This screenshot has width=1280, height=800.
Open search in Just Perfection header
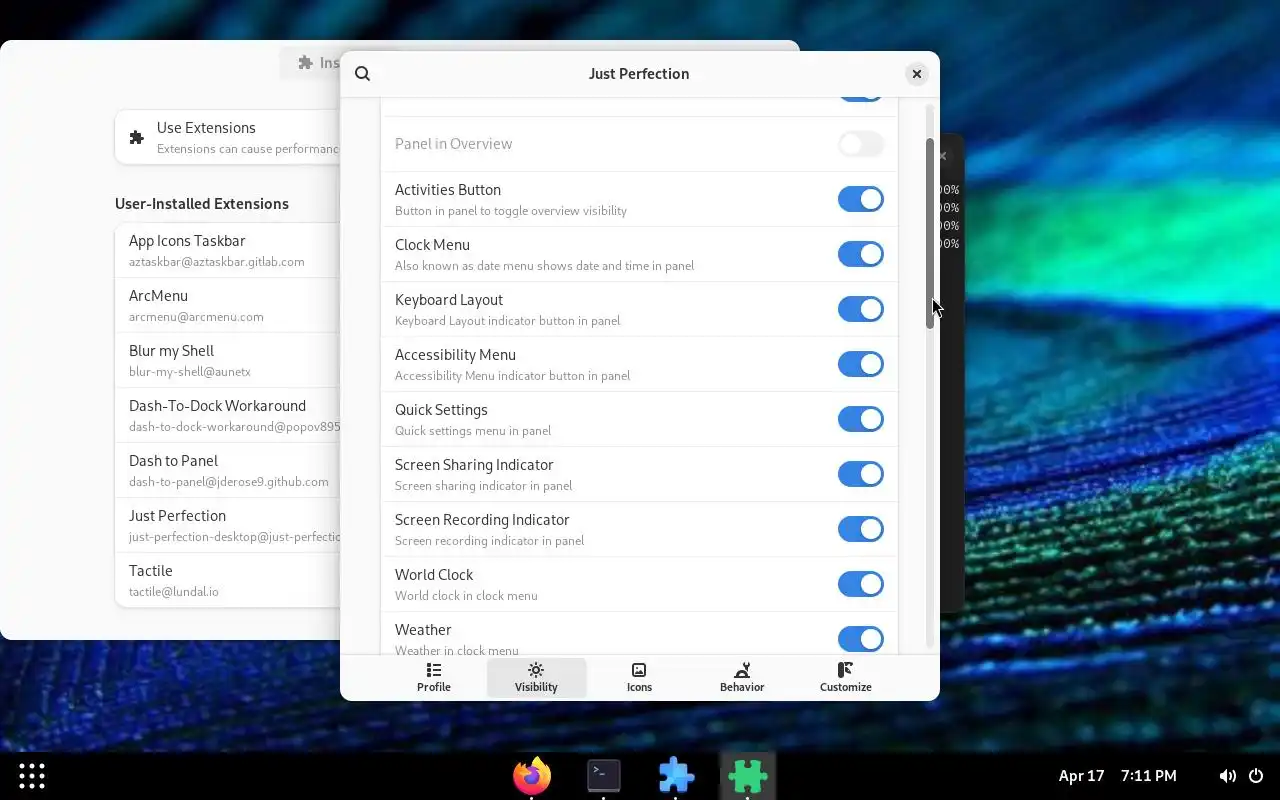363,74
